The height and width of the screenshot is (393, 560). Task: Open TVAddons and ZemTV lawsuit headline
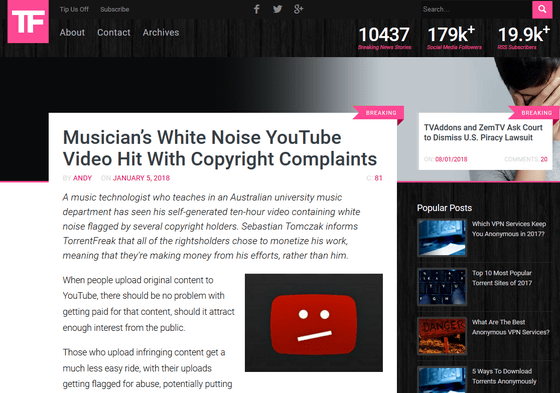(x=483, y=133)
